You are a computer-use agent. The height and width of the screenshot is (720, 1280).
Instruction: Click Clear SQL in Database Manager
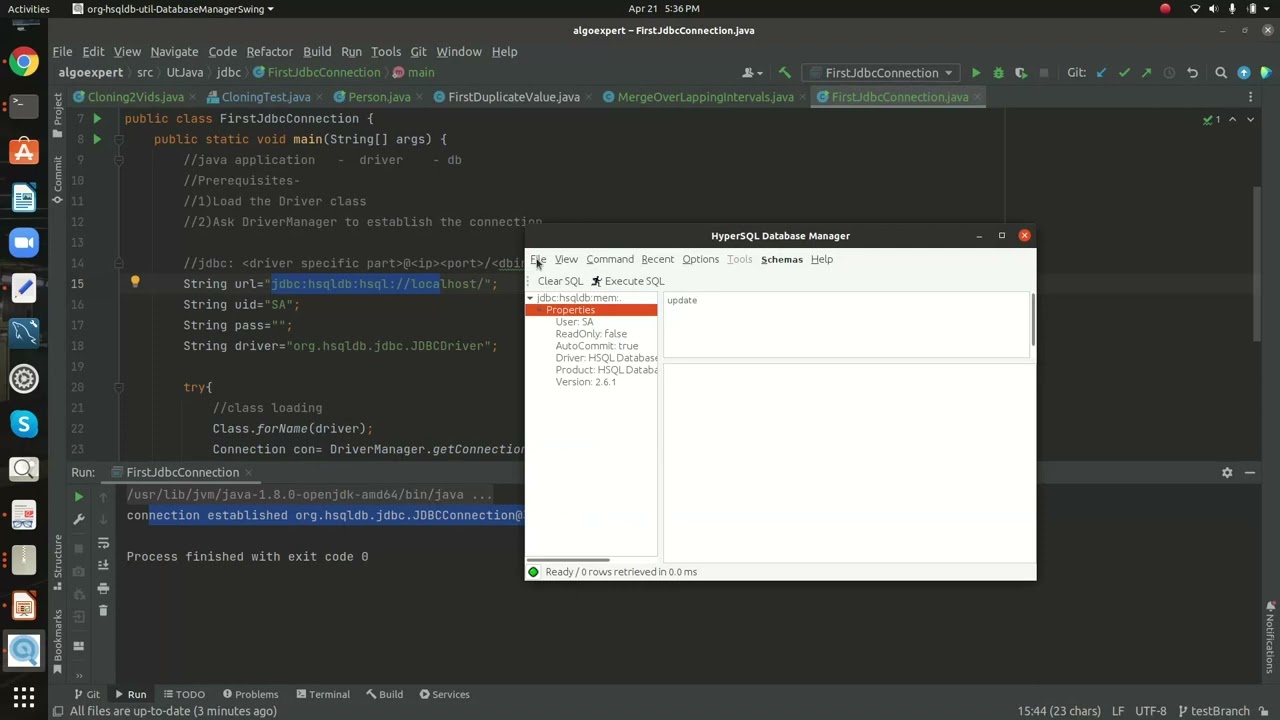[560, 281]
